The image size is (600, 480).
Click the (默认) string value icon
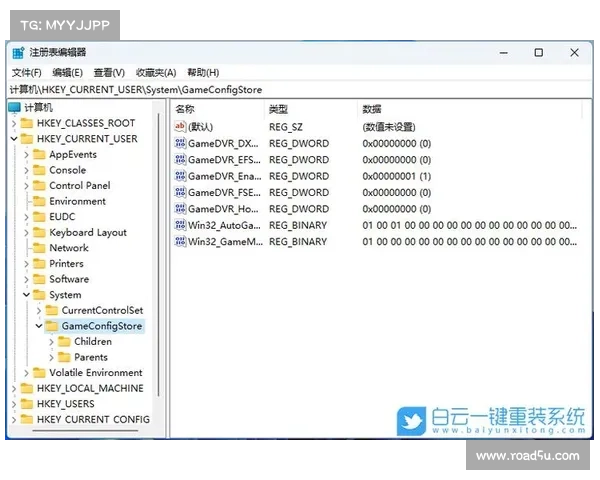pos(180,127)
